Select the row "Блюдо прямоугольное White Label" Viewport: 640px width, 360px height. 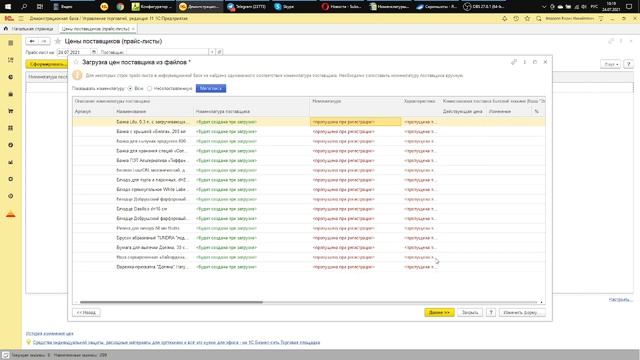click(x=309, y=189)
